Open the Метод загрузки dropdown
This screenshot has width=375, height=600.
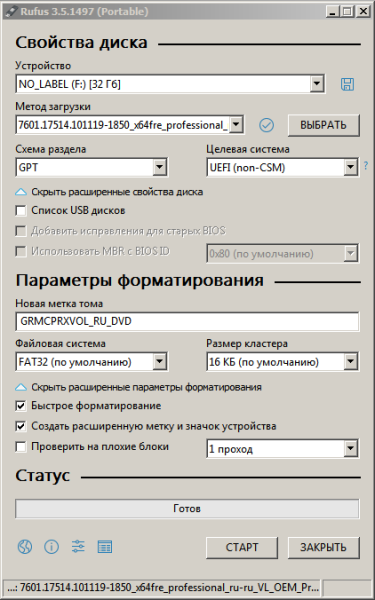coord(129,125)
